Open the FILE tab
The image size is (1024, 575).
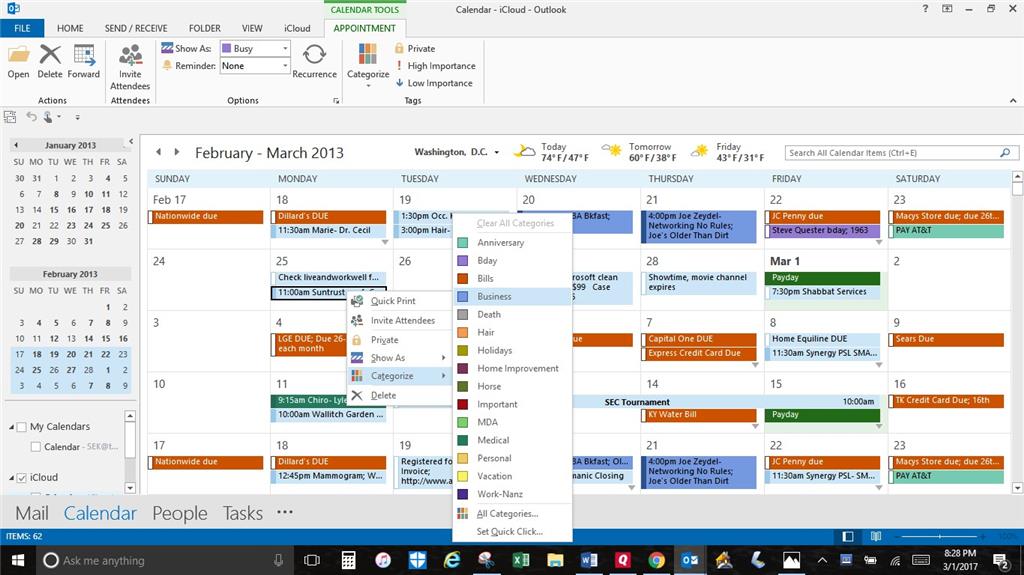[22, 28]
